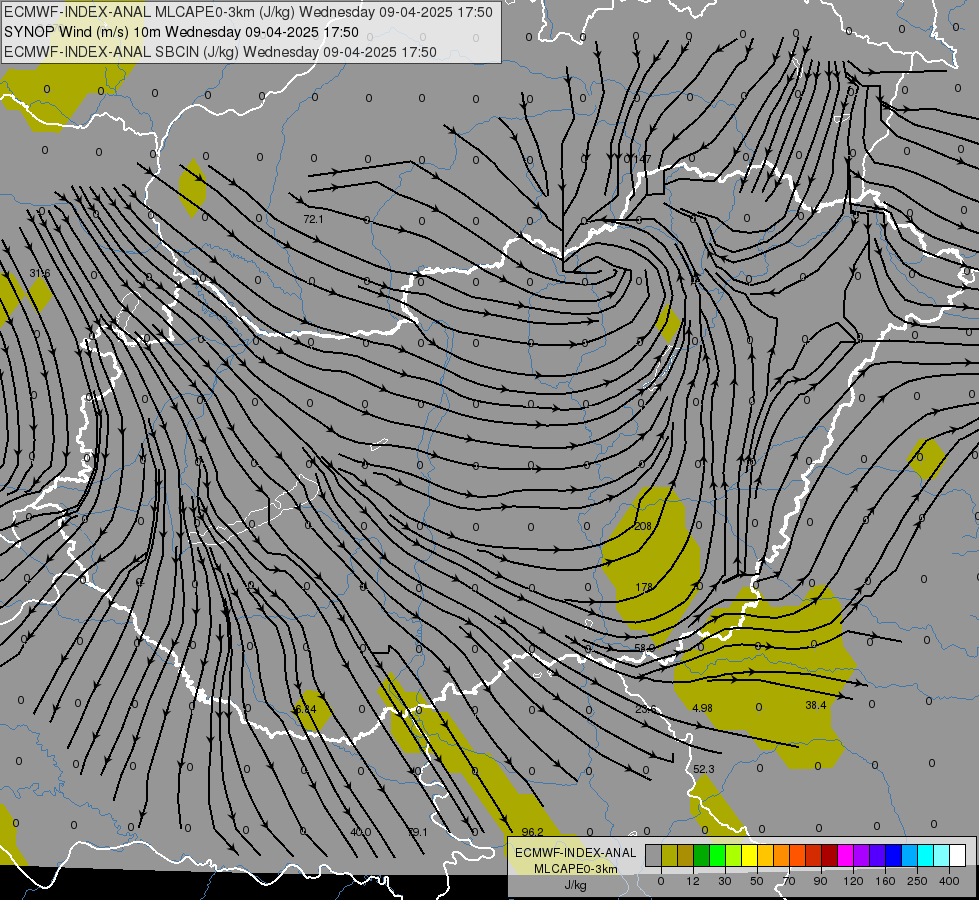Select the map value 79.1
The height and width of the screenshot is (900, 979).
click(418, 833)
